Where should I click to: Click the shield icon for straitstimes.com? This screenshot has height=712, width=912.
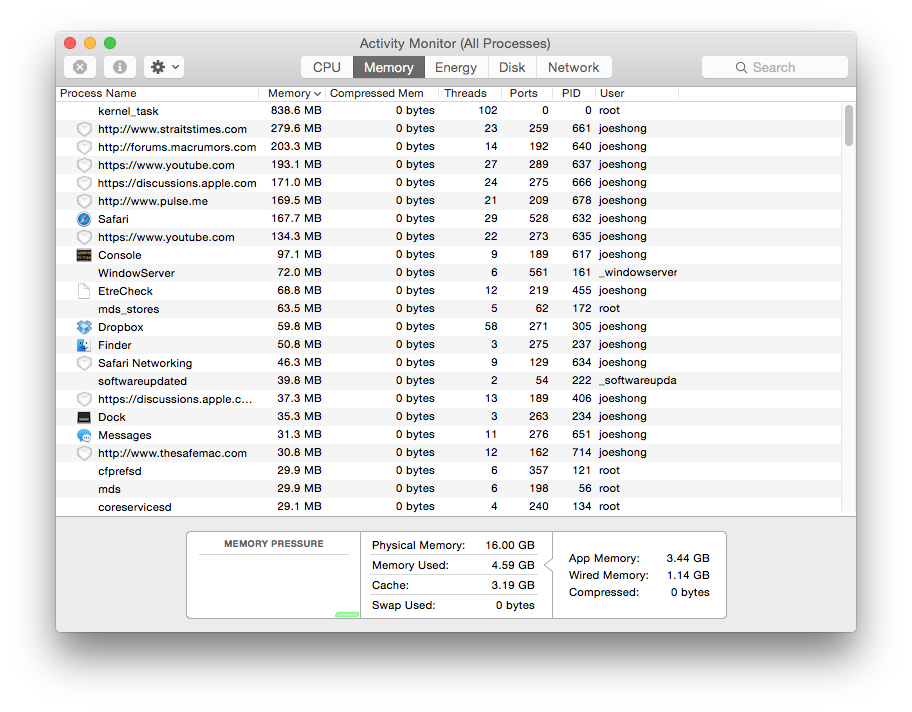click(x=84, y=129)
